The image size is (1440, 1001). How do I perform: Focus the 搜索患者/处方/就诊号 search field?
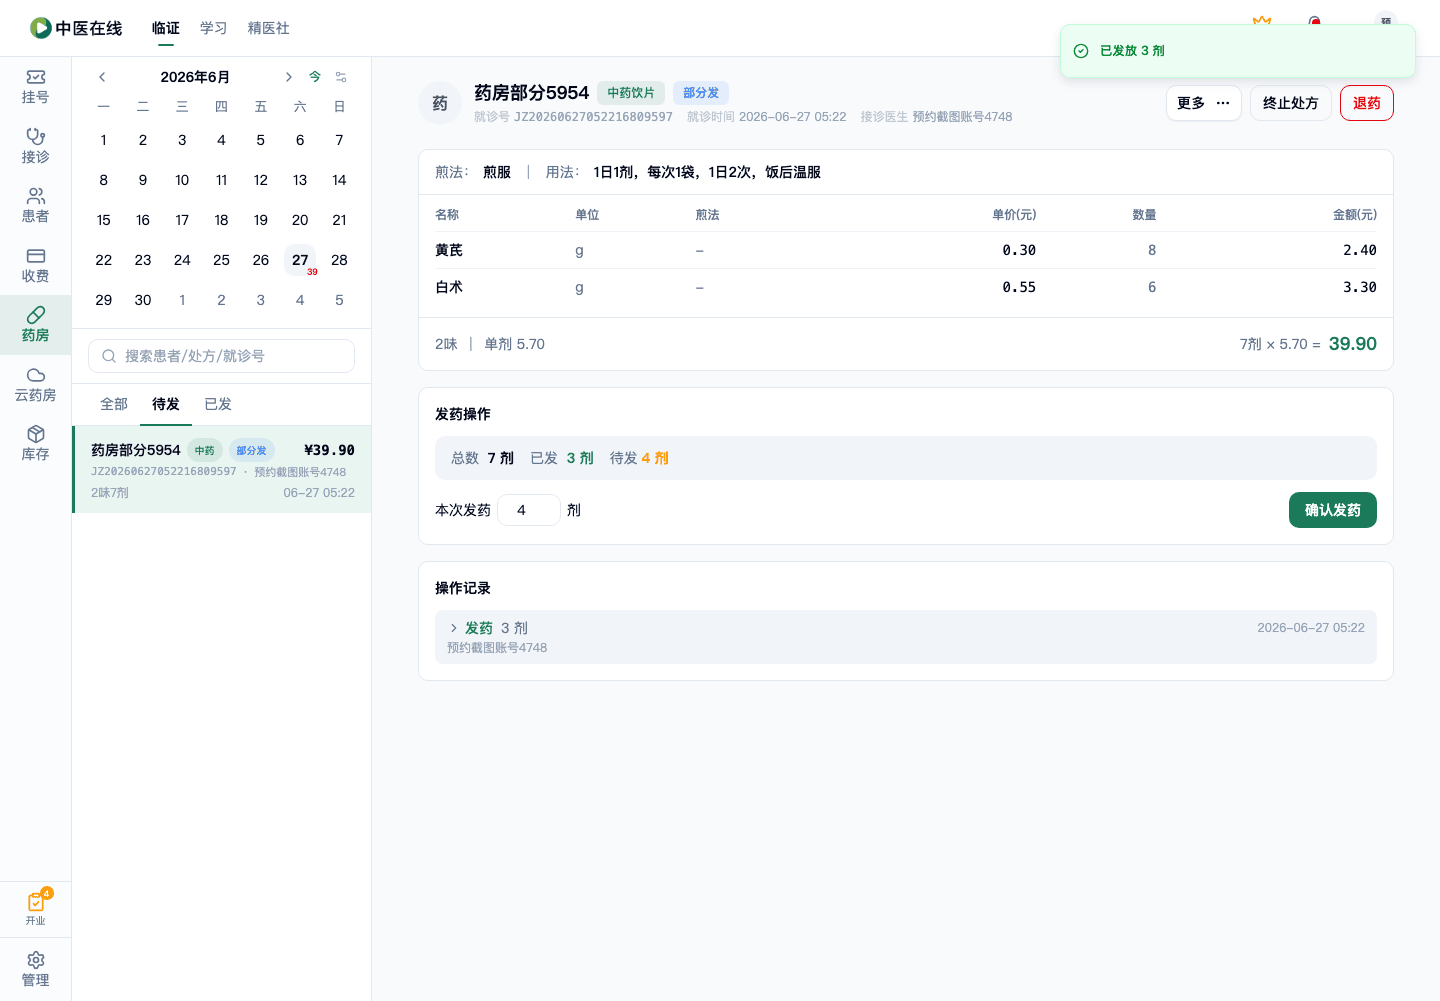(221, 356)
